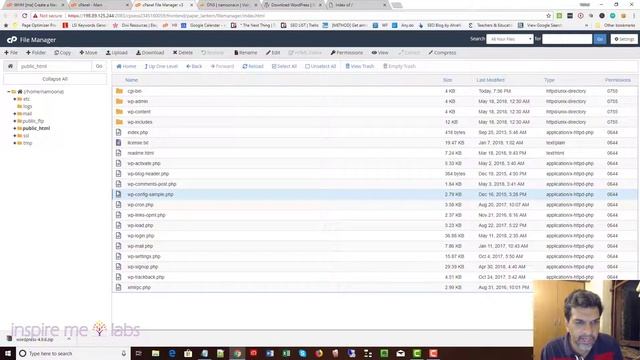Sort files by Name column
The image size is (640, 360).
[x=131, y=80]
